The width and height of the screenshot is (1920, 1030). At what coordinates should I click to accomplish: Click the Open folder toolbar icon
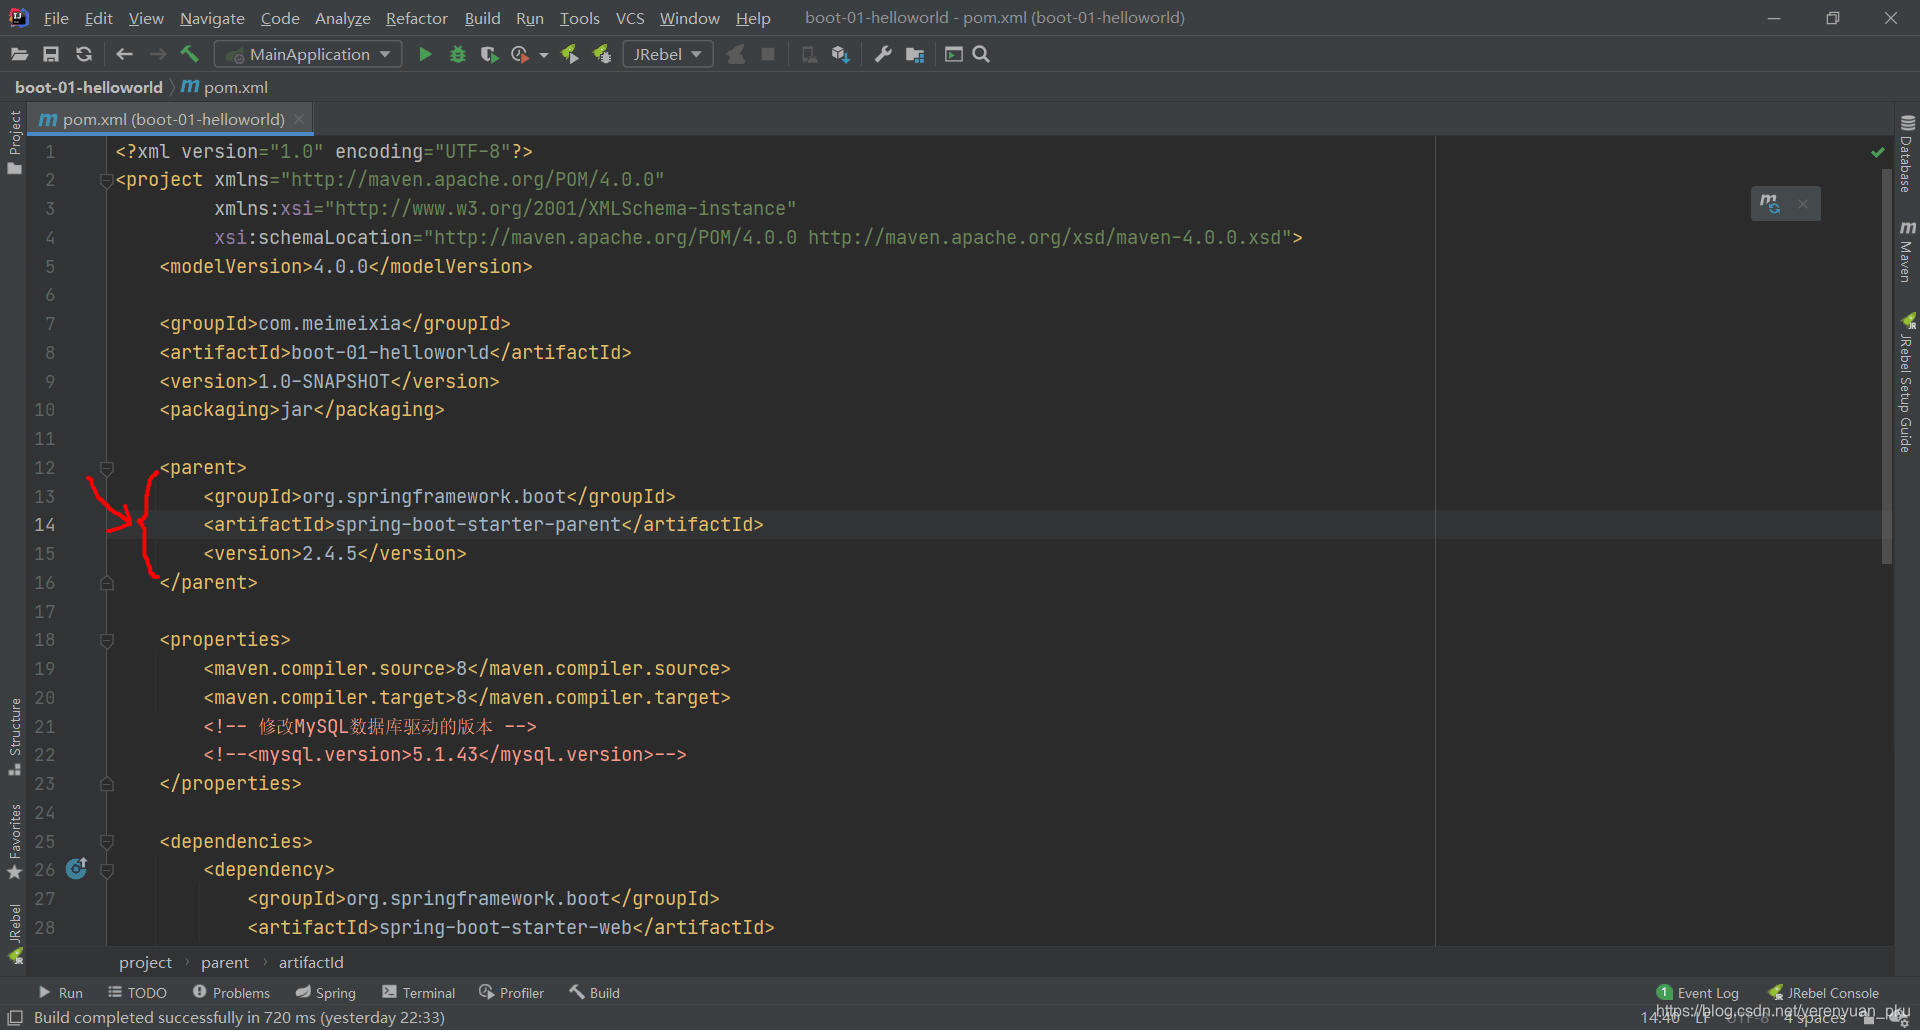19,54
